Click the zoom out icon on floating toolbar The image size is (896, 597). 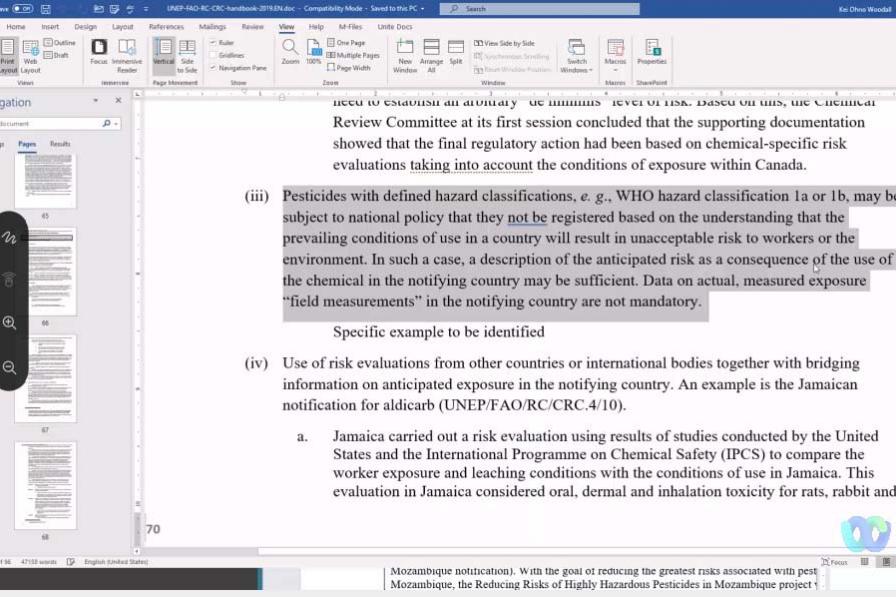tap(9, 367)
